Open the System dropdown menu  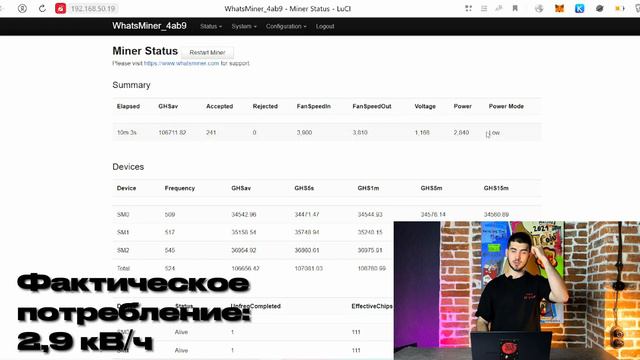[244, 26]
